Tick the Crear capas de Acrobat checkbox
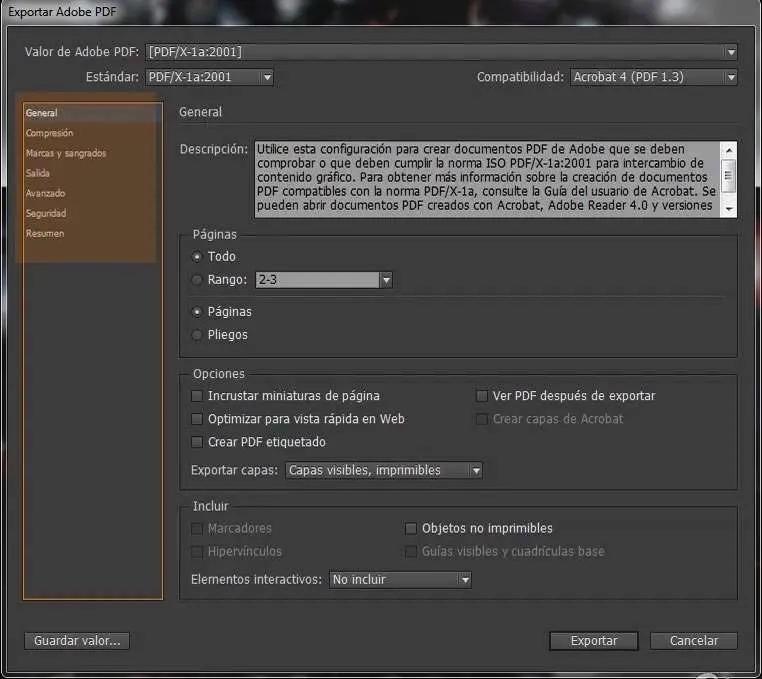This screenshot has width=762, height=679. (482, 419)
